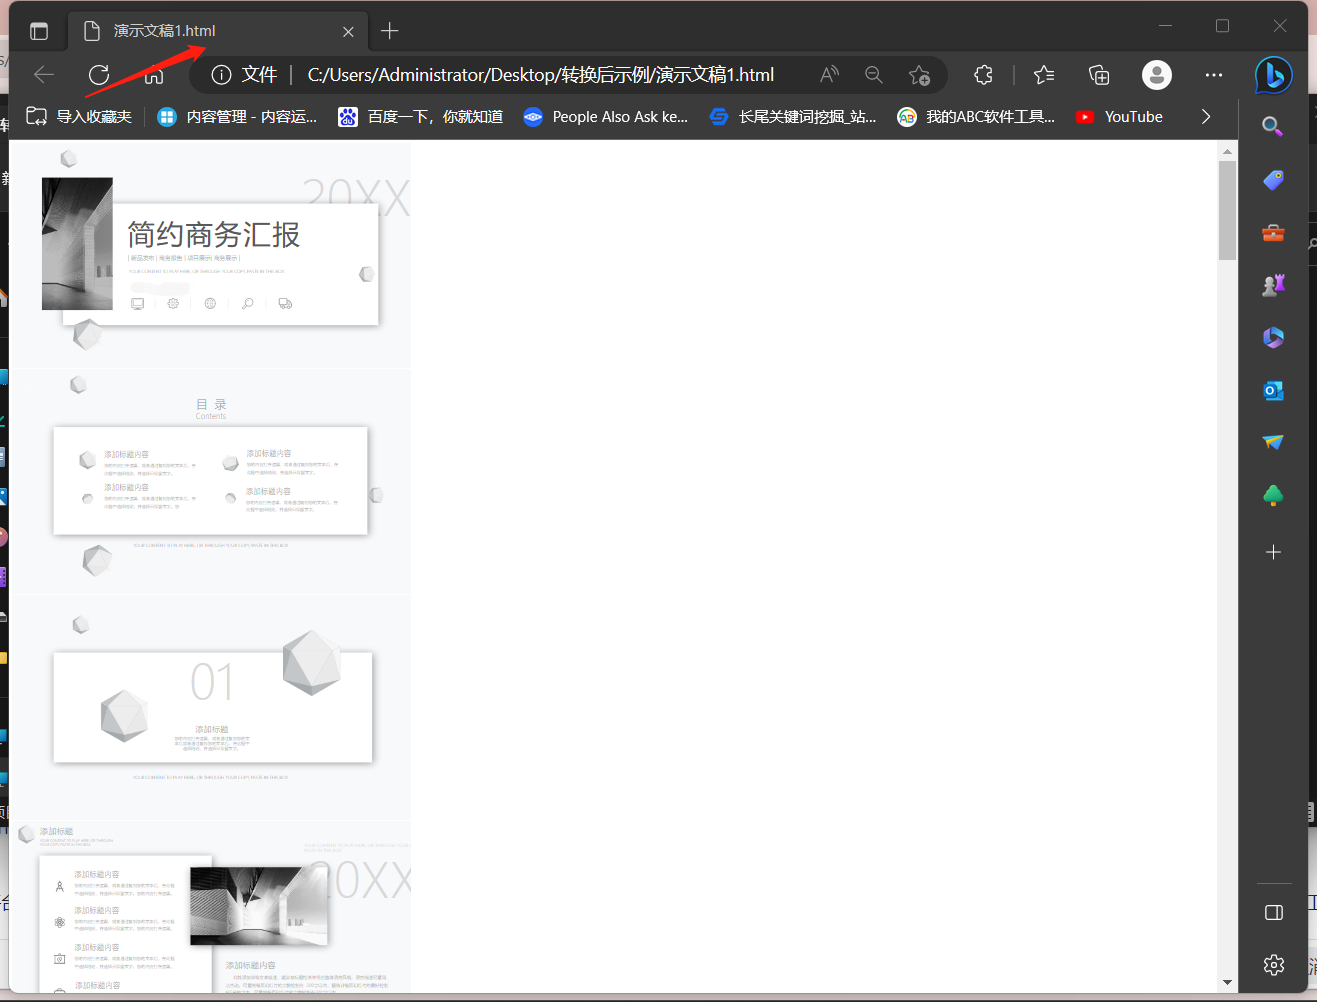
Task: Add this page to favorites
Action: point(920,74)
